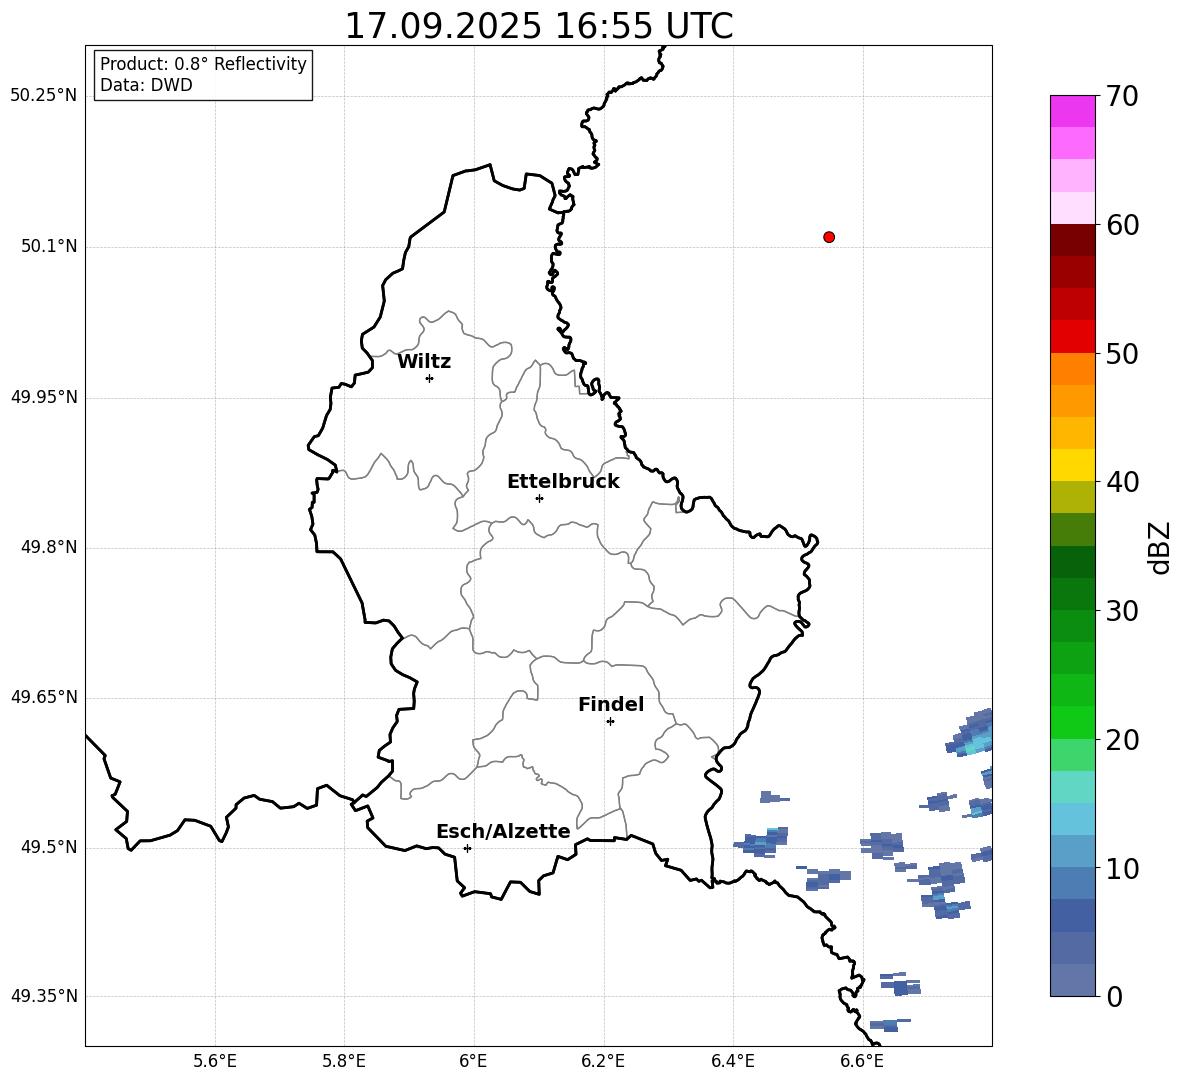Image resolution: width=1184 pixels, height=1081 pixels.
Task: Click the 49.8°N latitude label
Action: pyautogui.click(x=49, y=547)
